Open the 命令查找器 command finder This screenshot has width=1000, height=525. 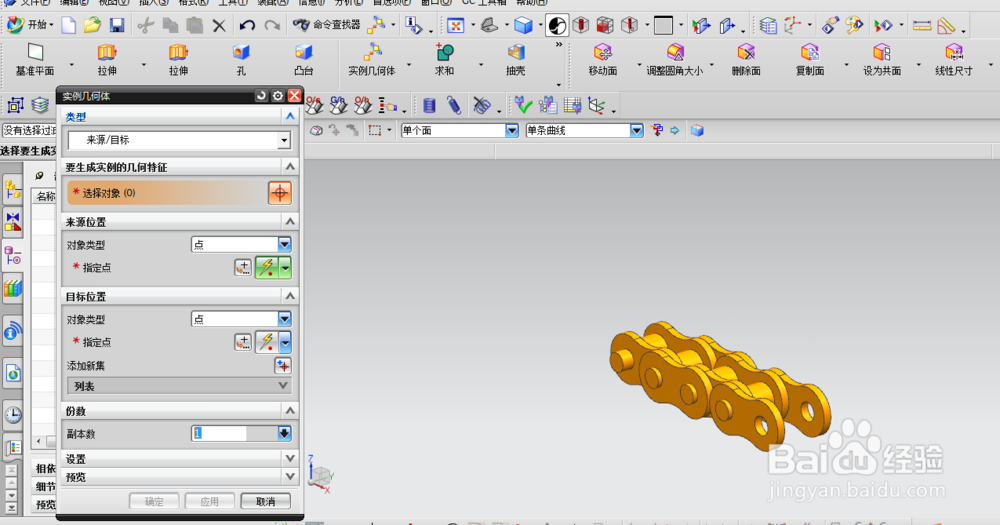point(327,25)
